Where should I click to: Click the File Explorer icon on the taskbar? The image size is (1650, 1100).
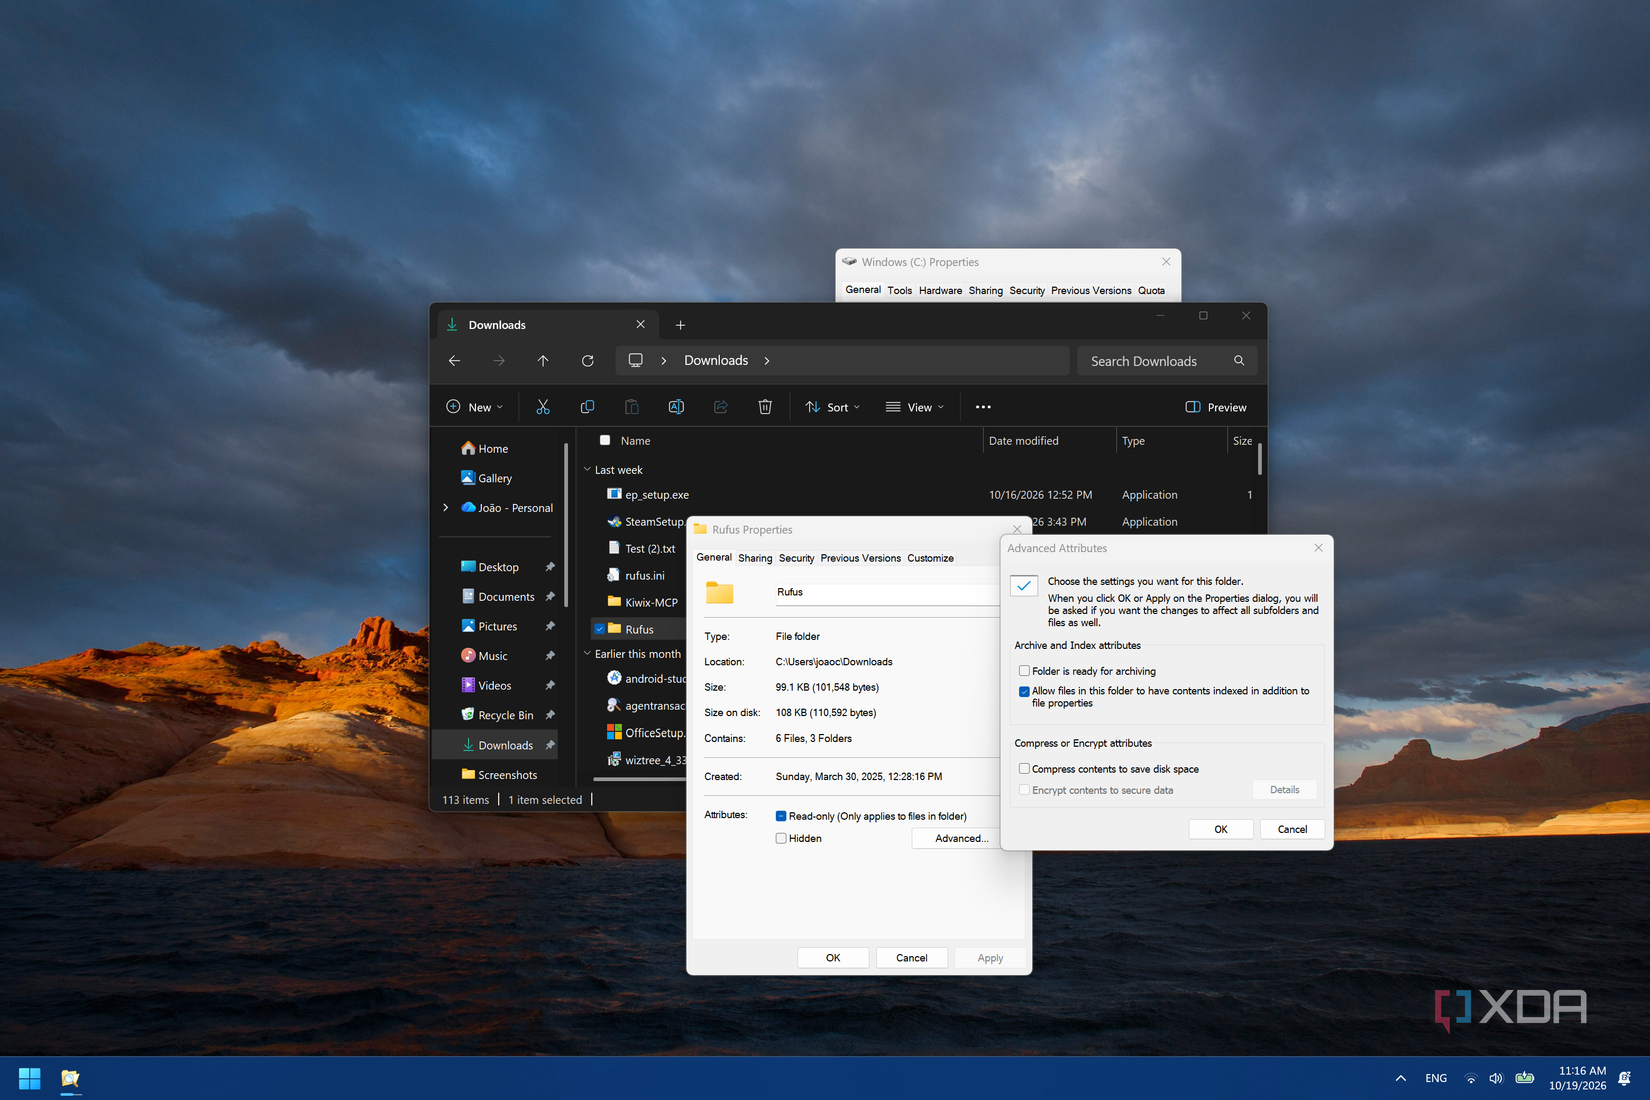tap(70, 1078)
